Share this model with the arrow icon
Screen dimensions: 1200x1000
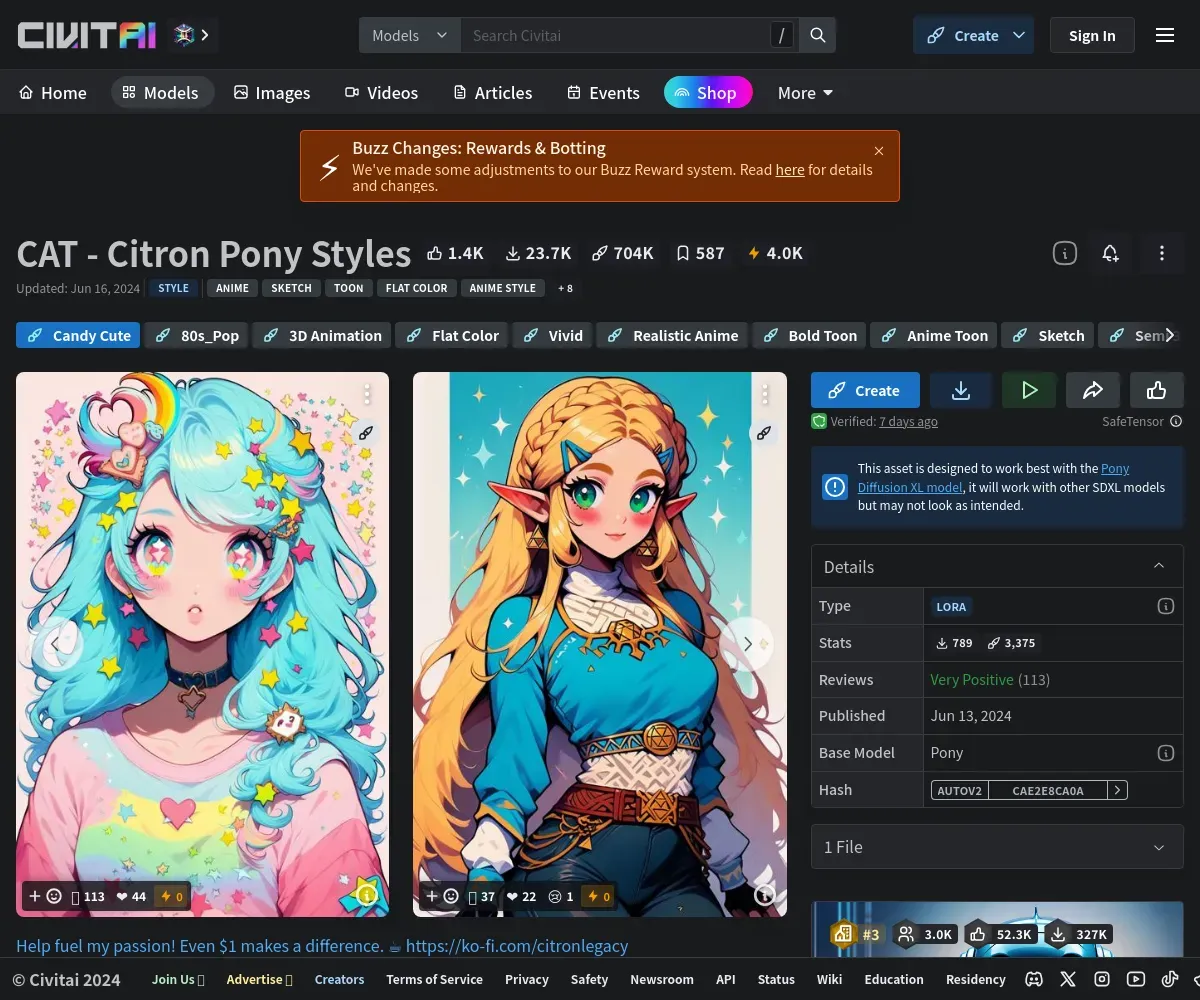pyautogui.click(x=1093, y=390)
